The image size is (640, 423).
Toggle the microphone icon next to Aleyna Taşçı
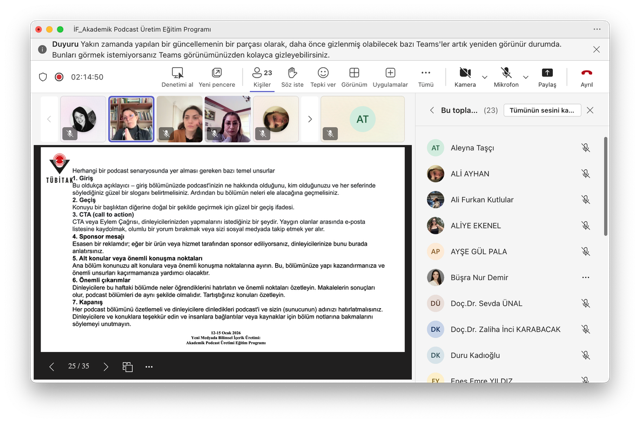(x=586, y=148)
